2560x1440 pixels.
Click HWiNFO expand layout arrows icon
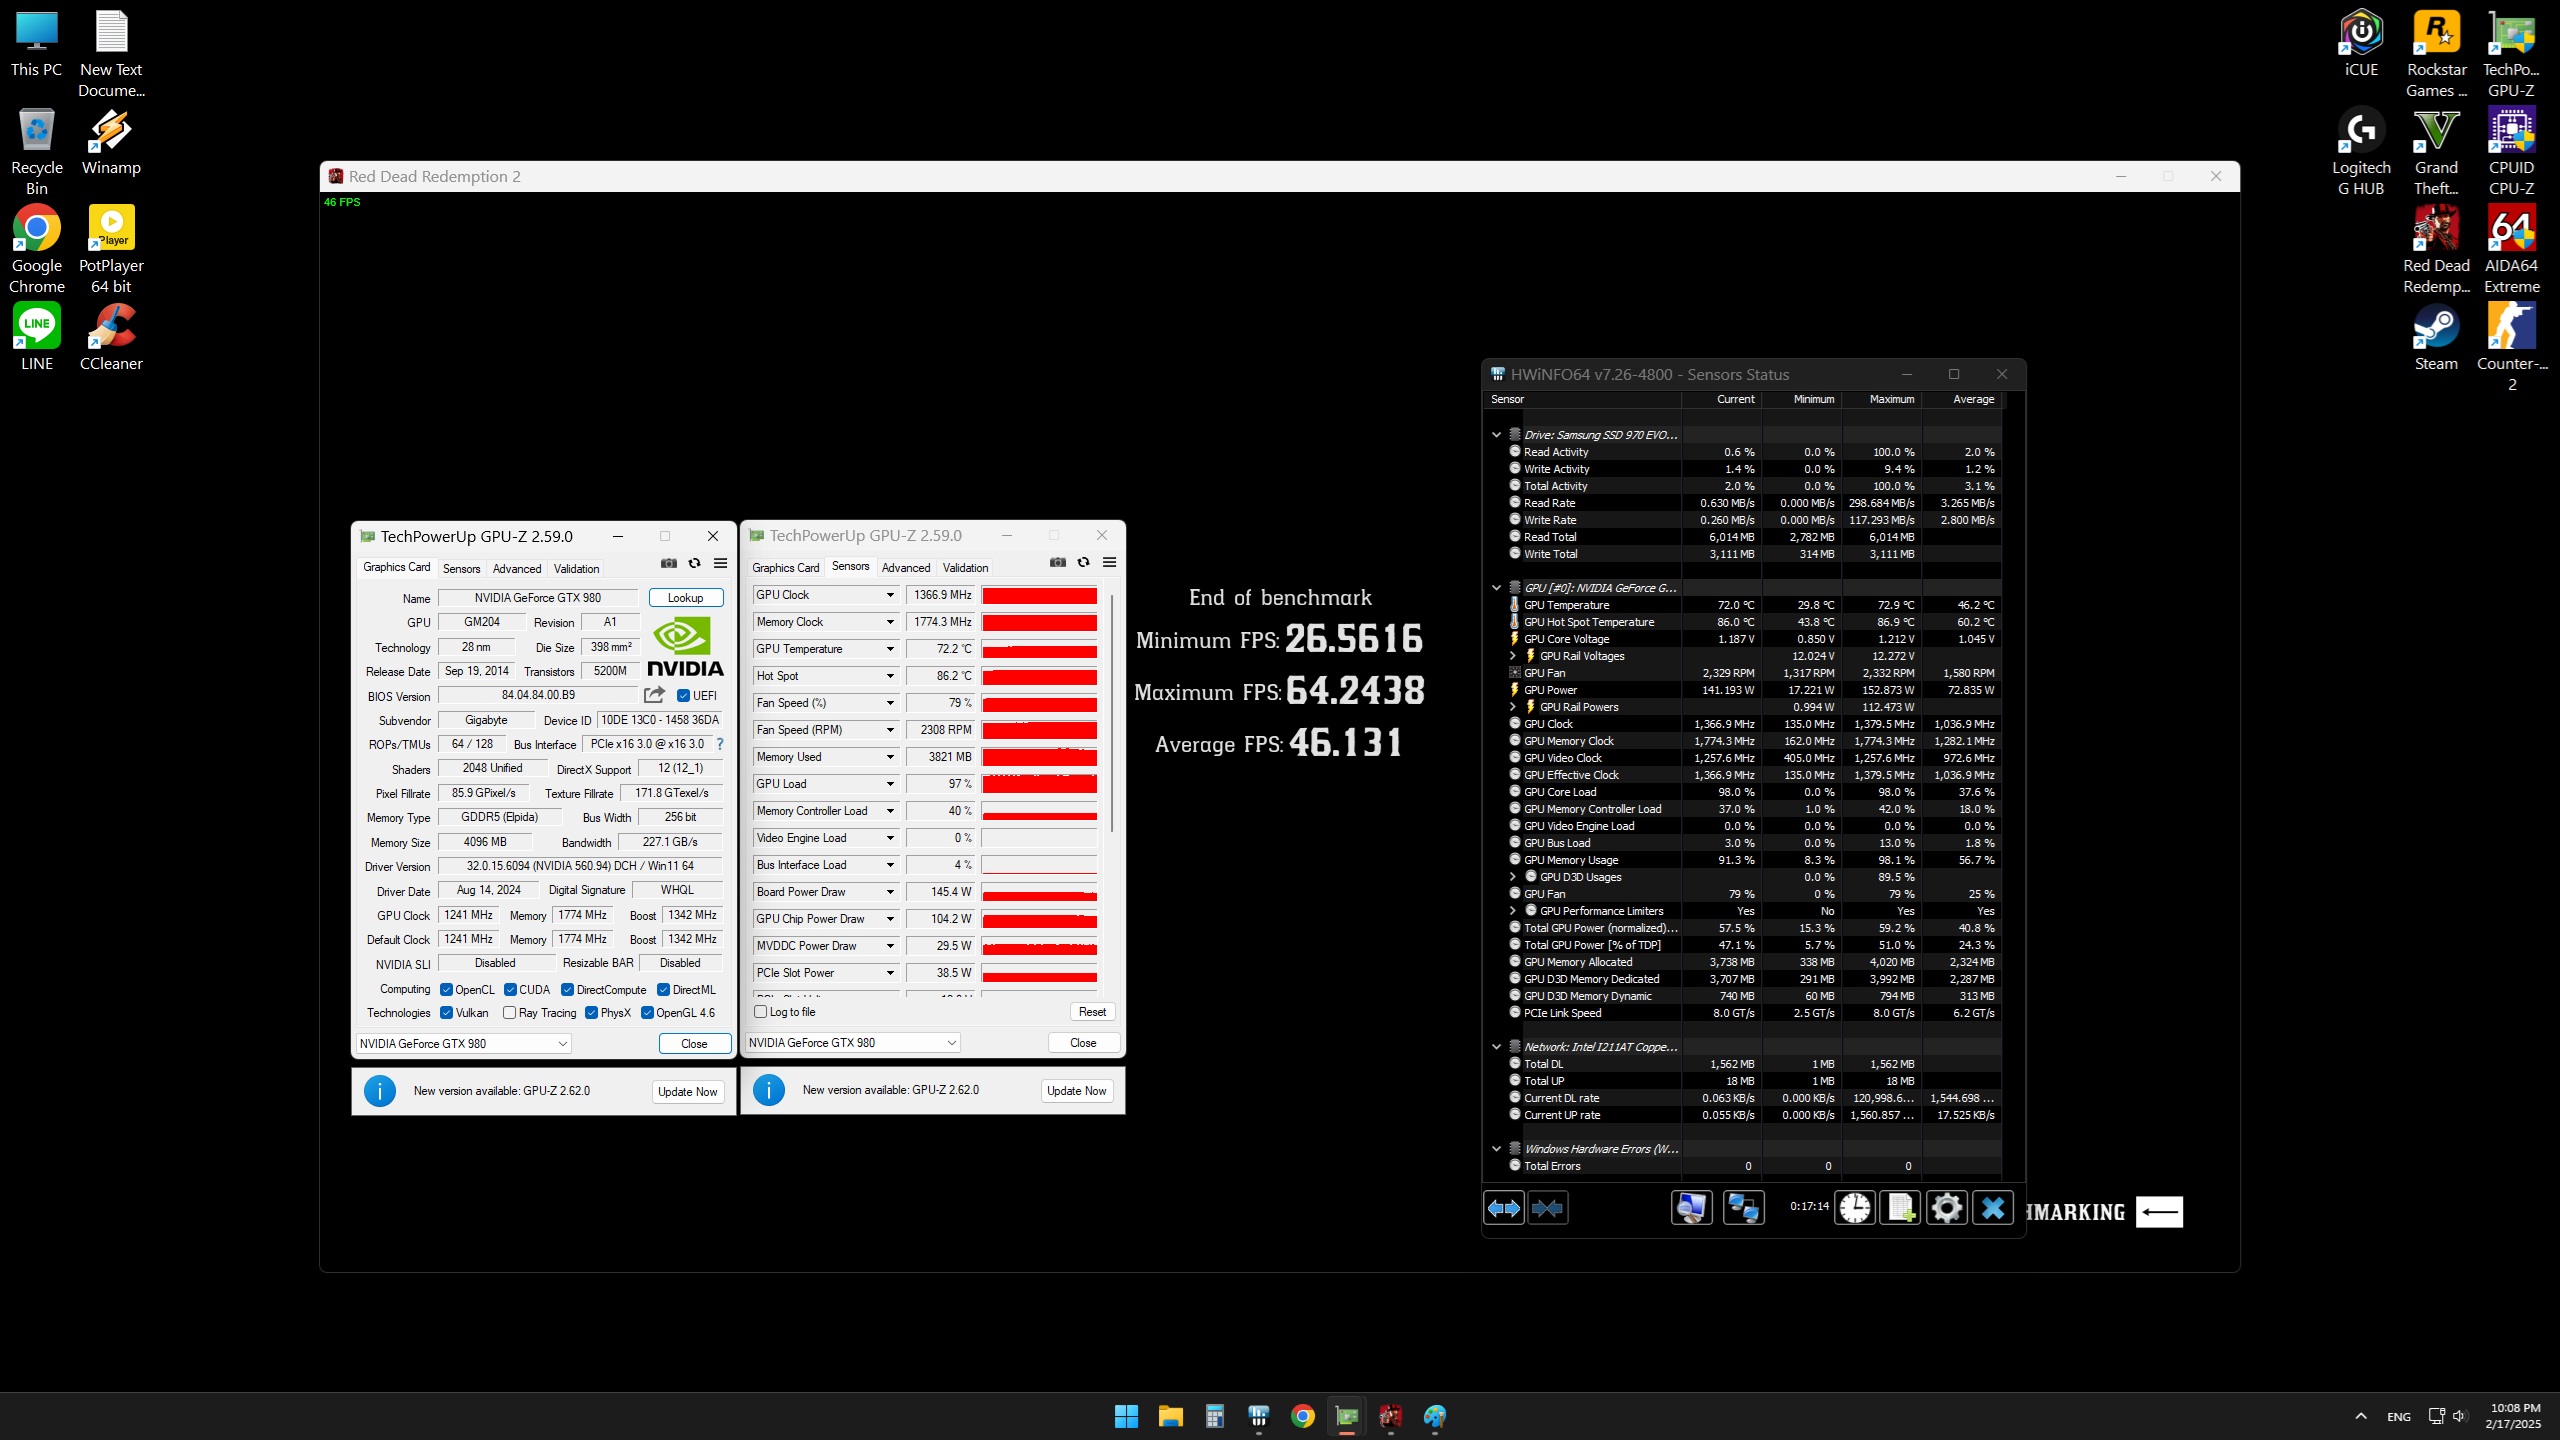point(1504,1208)
